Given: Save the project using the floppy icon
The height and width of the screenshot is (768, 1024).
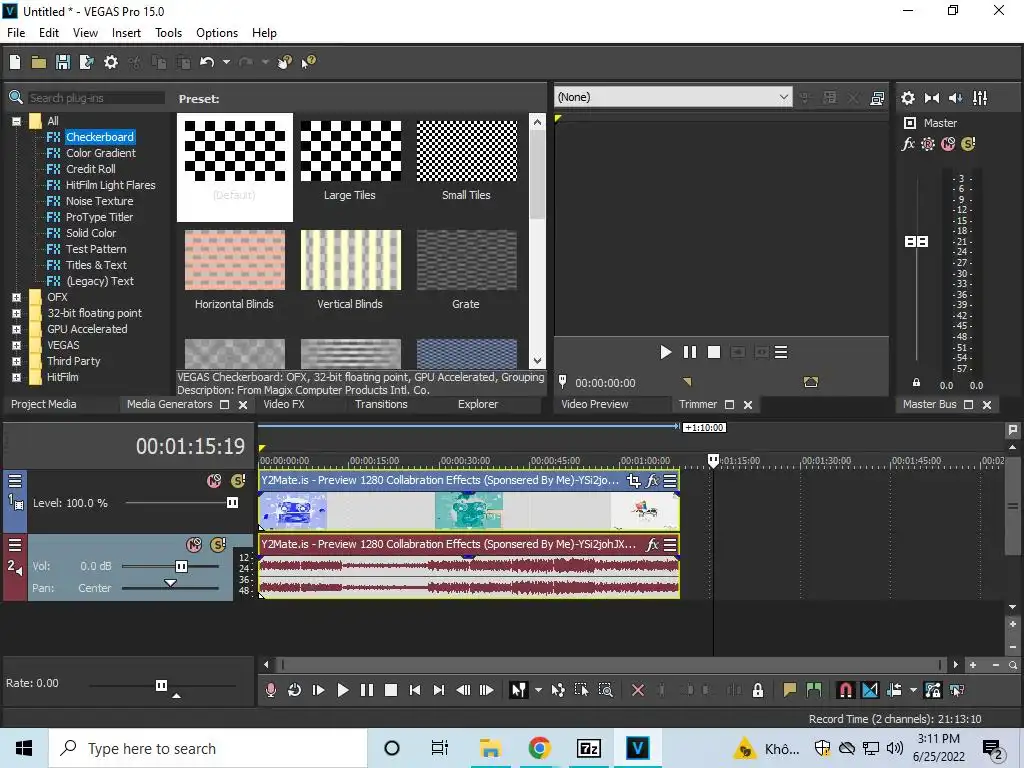Looking at the screenshot, I should tap(63, 62).
